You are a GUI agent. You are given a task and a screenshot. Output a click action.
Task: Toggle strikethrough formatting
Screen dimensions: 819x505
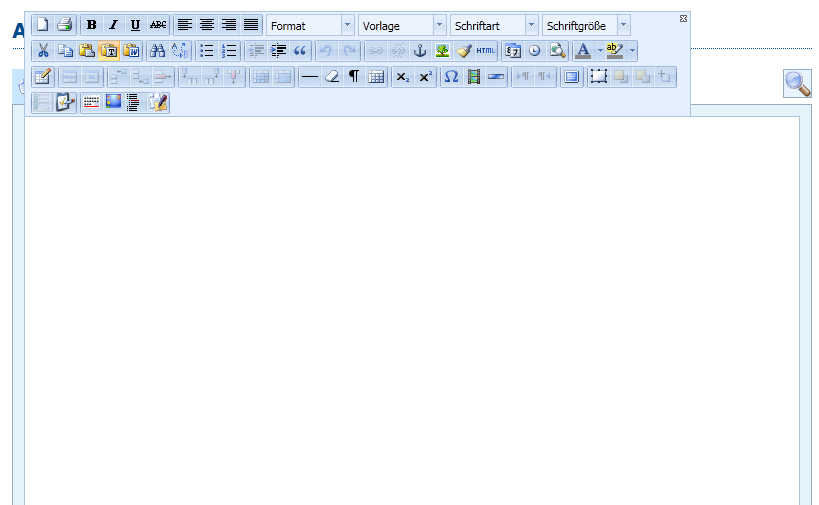(158, 25)
